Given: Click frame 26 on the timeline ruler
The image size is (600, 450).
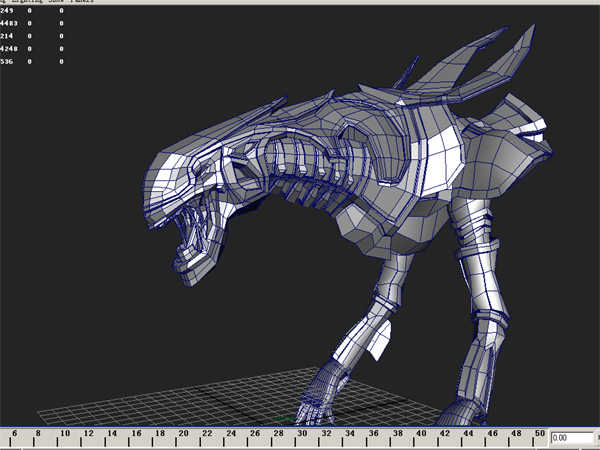Looking at the screenshot, I should [255, 433].
